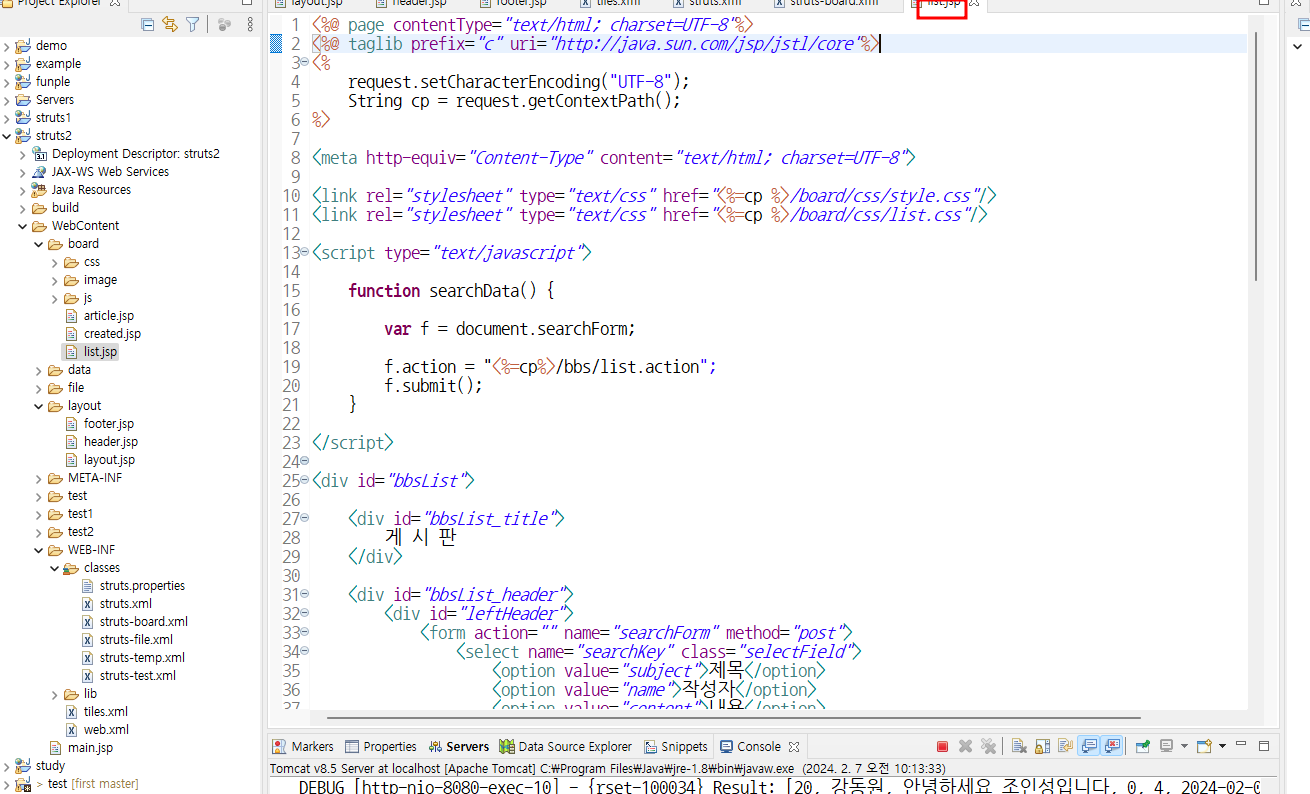Open web.xml under WEB-INF

point(105,730)
